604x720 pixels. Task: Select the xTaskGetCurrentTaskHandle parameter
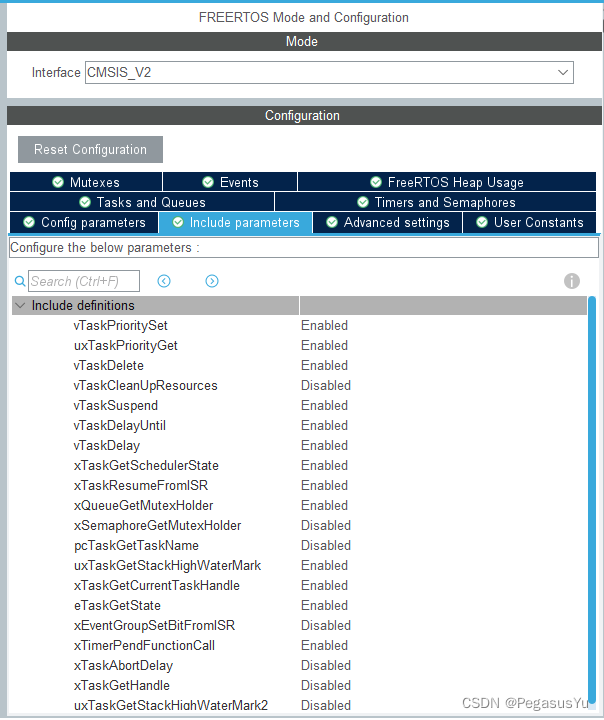click(157, 585)
